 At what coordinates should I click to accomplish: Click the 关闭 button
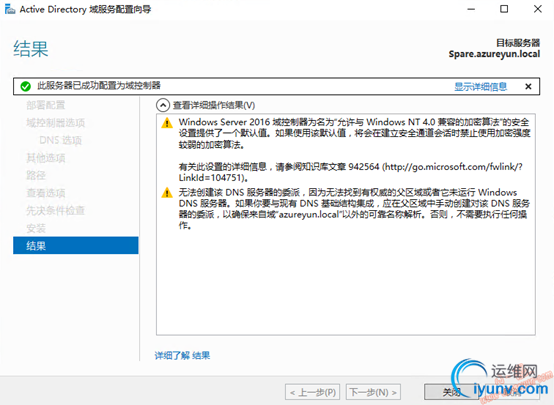pyautogui.click(x=451, y=392)
